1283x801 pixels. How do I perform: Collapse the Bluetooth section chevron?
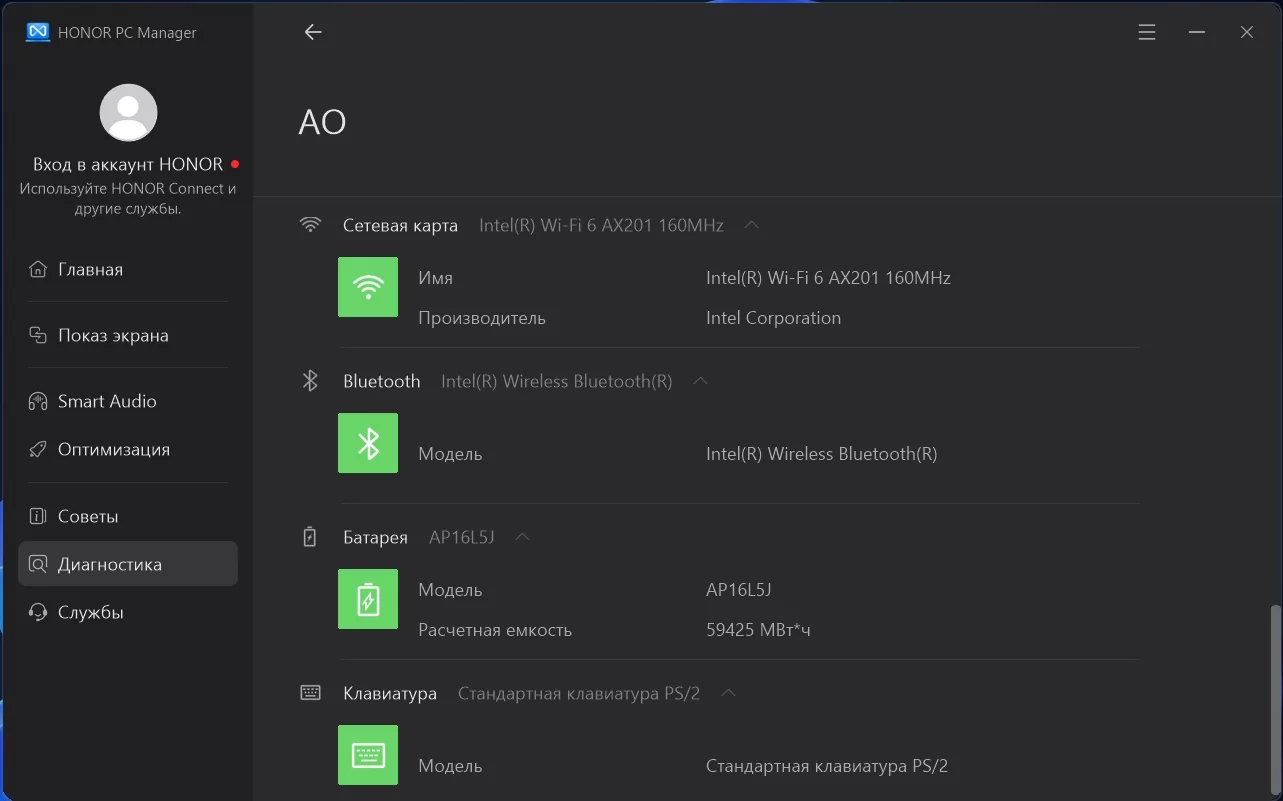click(701, 381)
